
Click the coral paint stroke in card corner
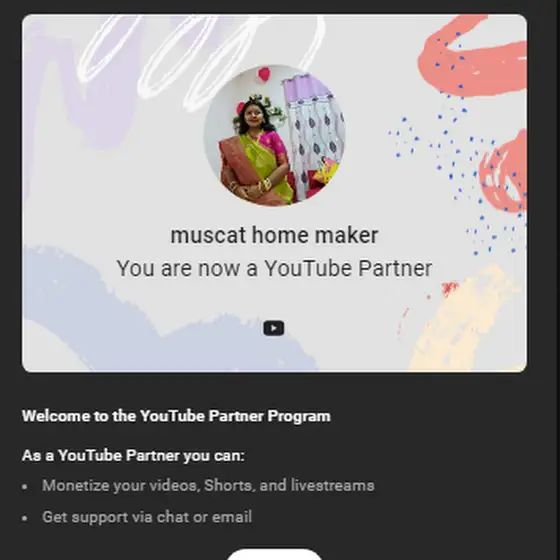click(x=473, y=55)
